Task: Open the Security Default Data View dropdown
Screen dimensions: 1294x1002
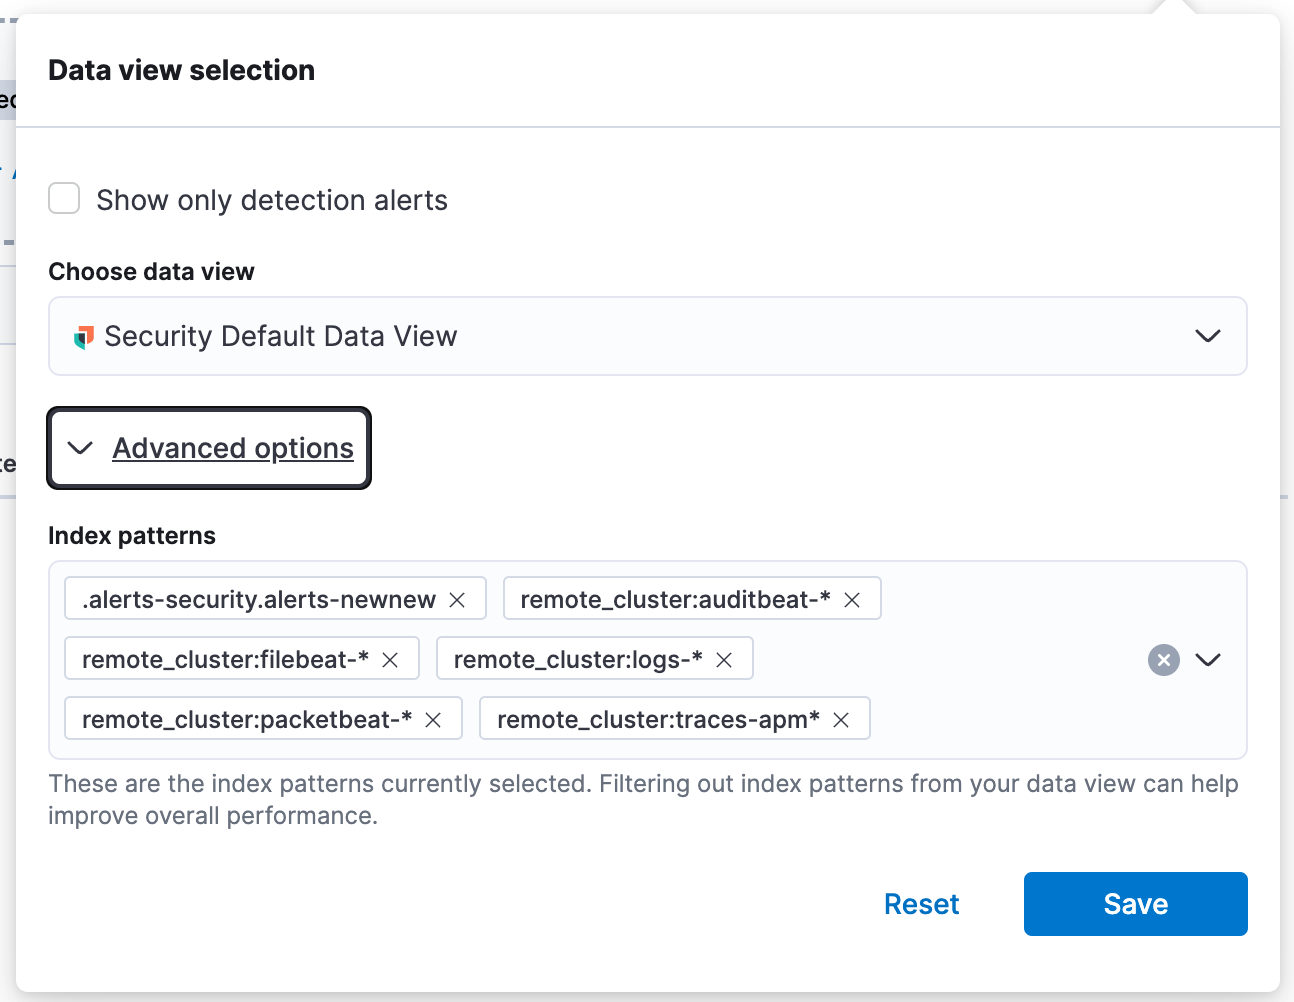Action: [648, 336]
